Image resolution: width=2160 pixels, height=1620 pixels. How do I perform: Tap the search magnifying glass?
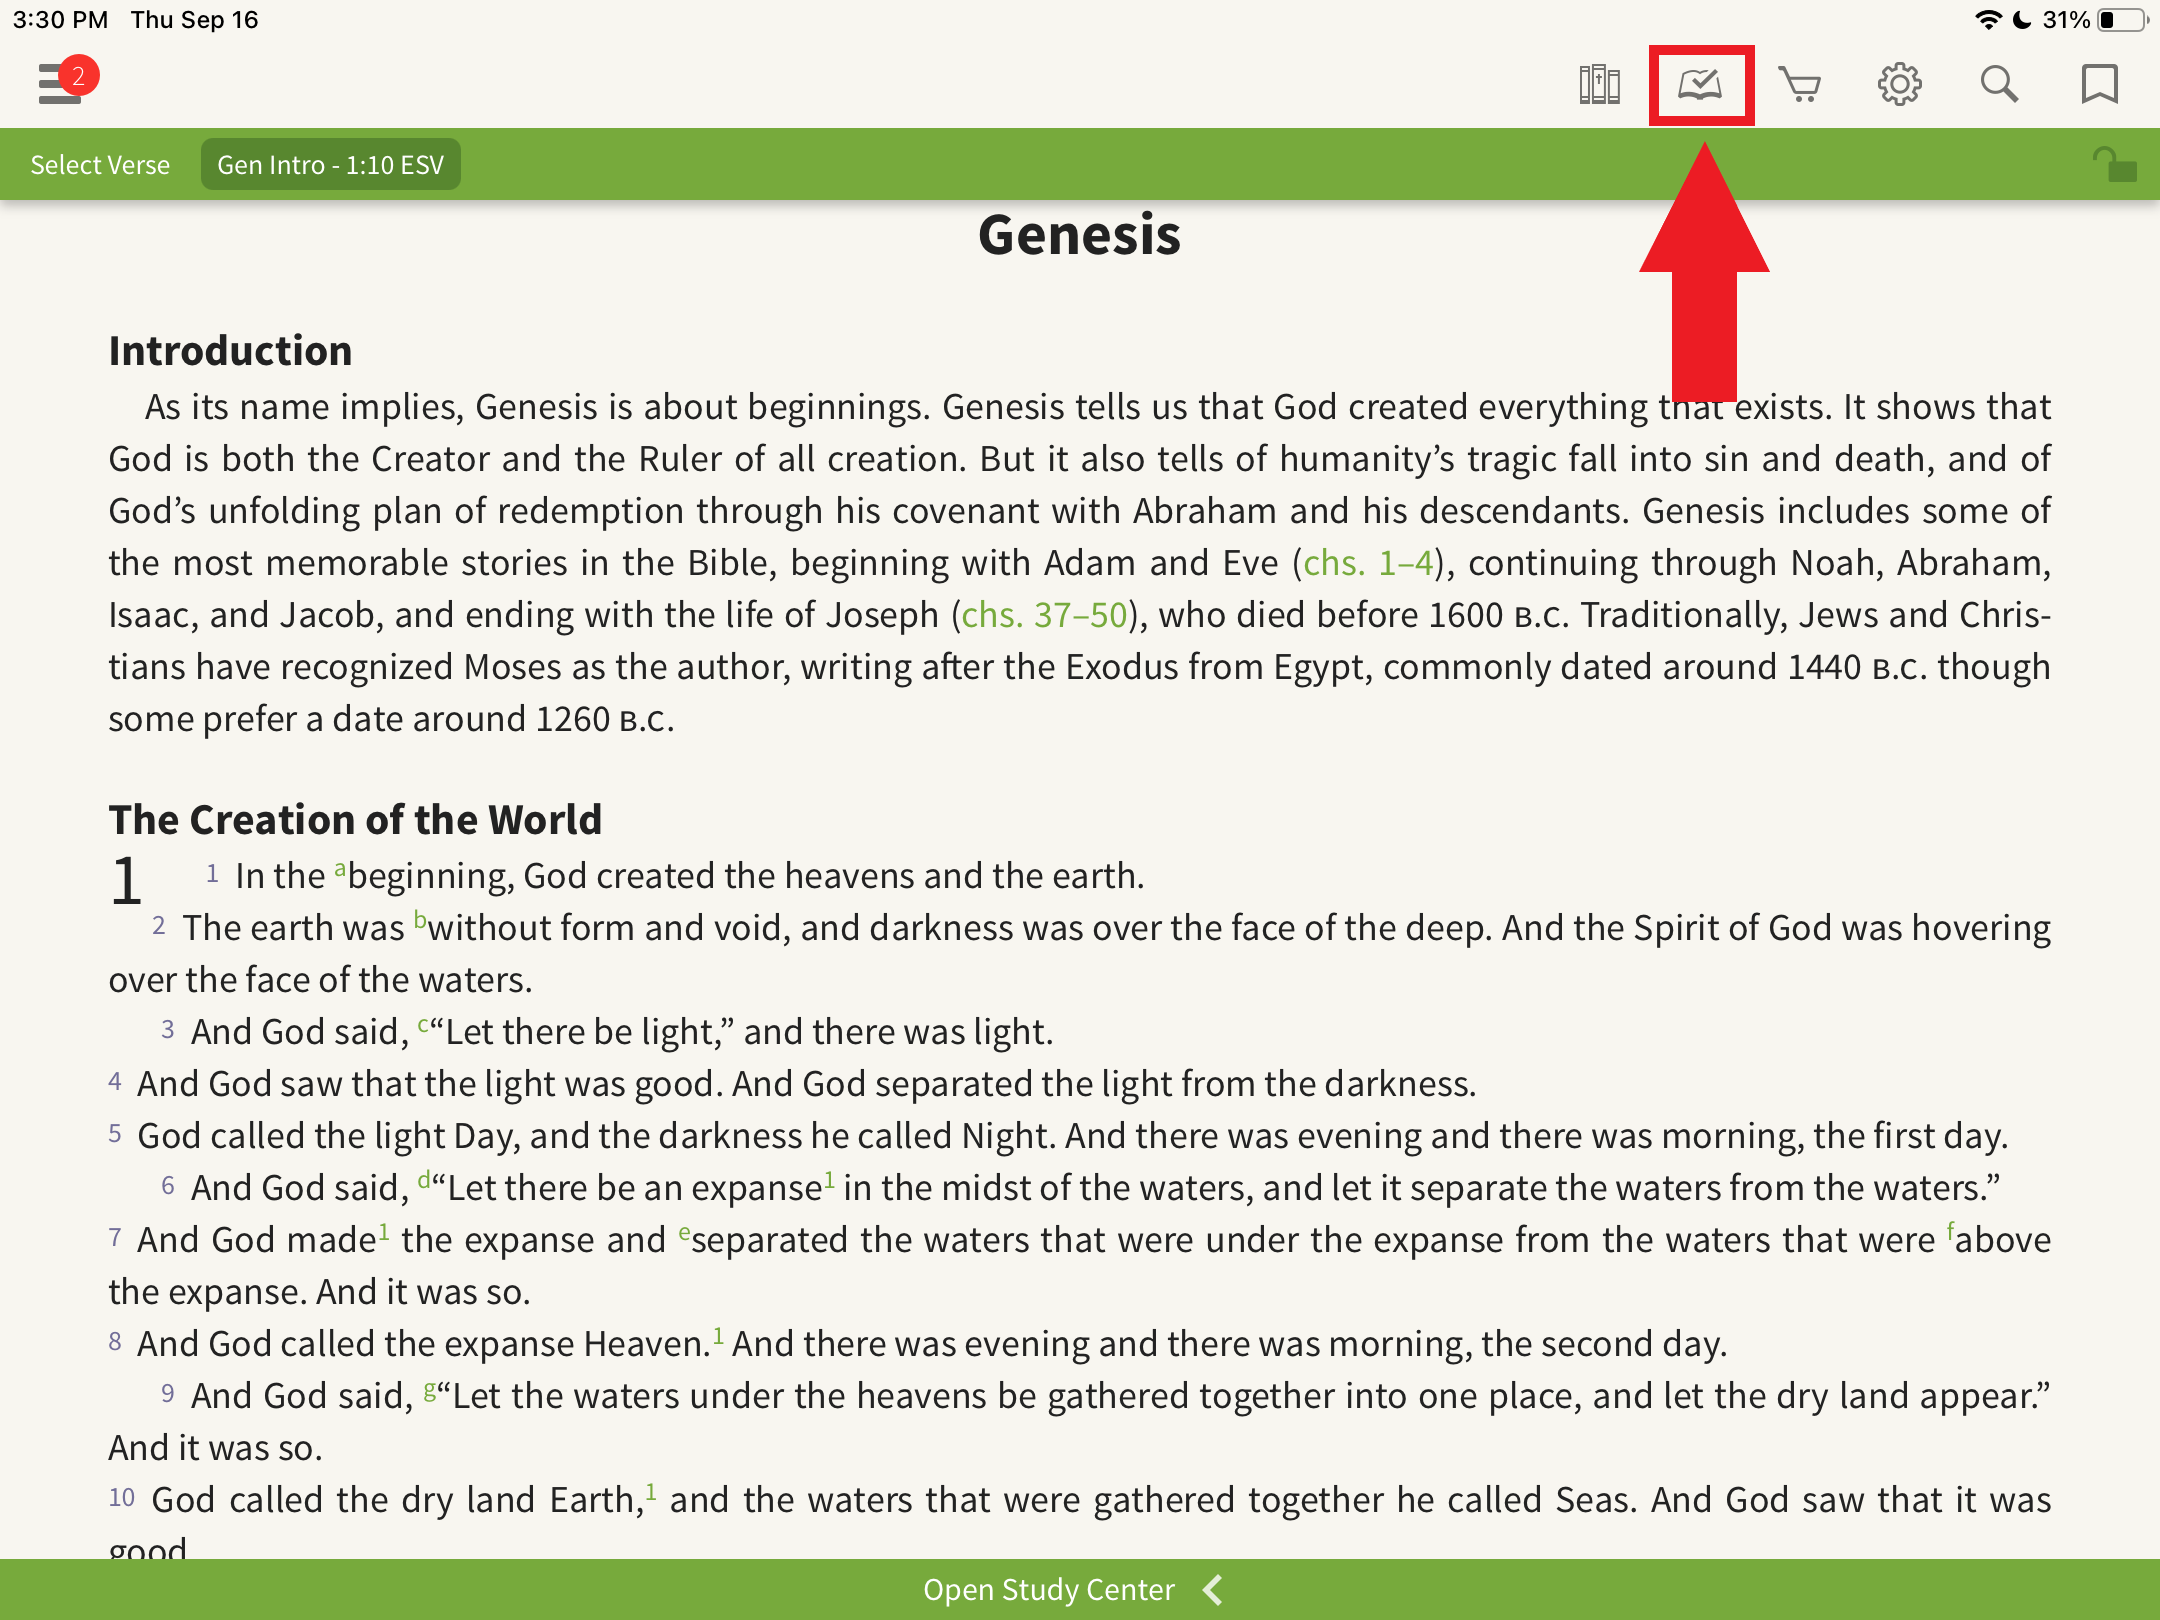1999,85
